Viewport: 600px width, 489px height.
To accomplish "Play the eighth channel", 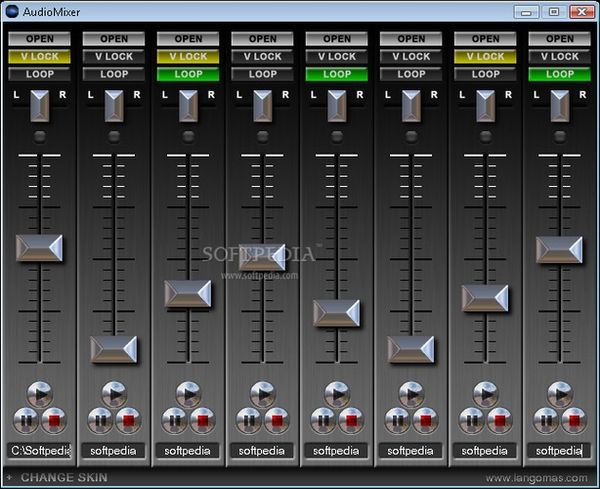I will 560,394.
